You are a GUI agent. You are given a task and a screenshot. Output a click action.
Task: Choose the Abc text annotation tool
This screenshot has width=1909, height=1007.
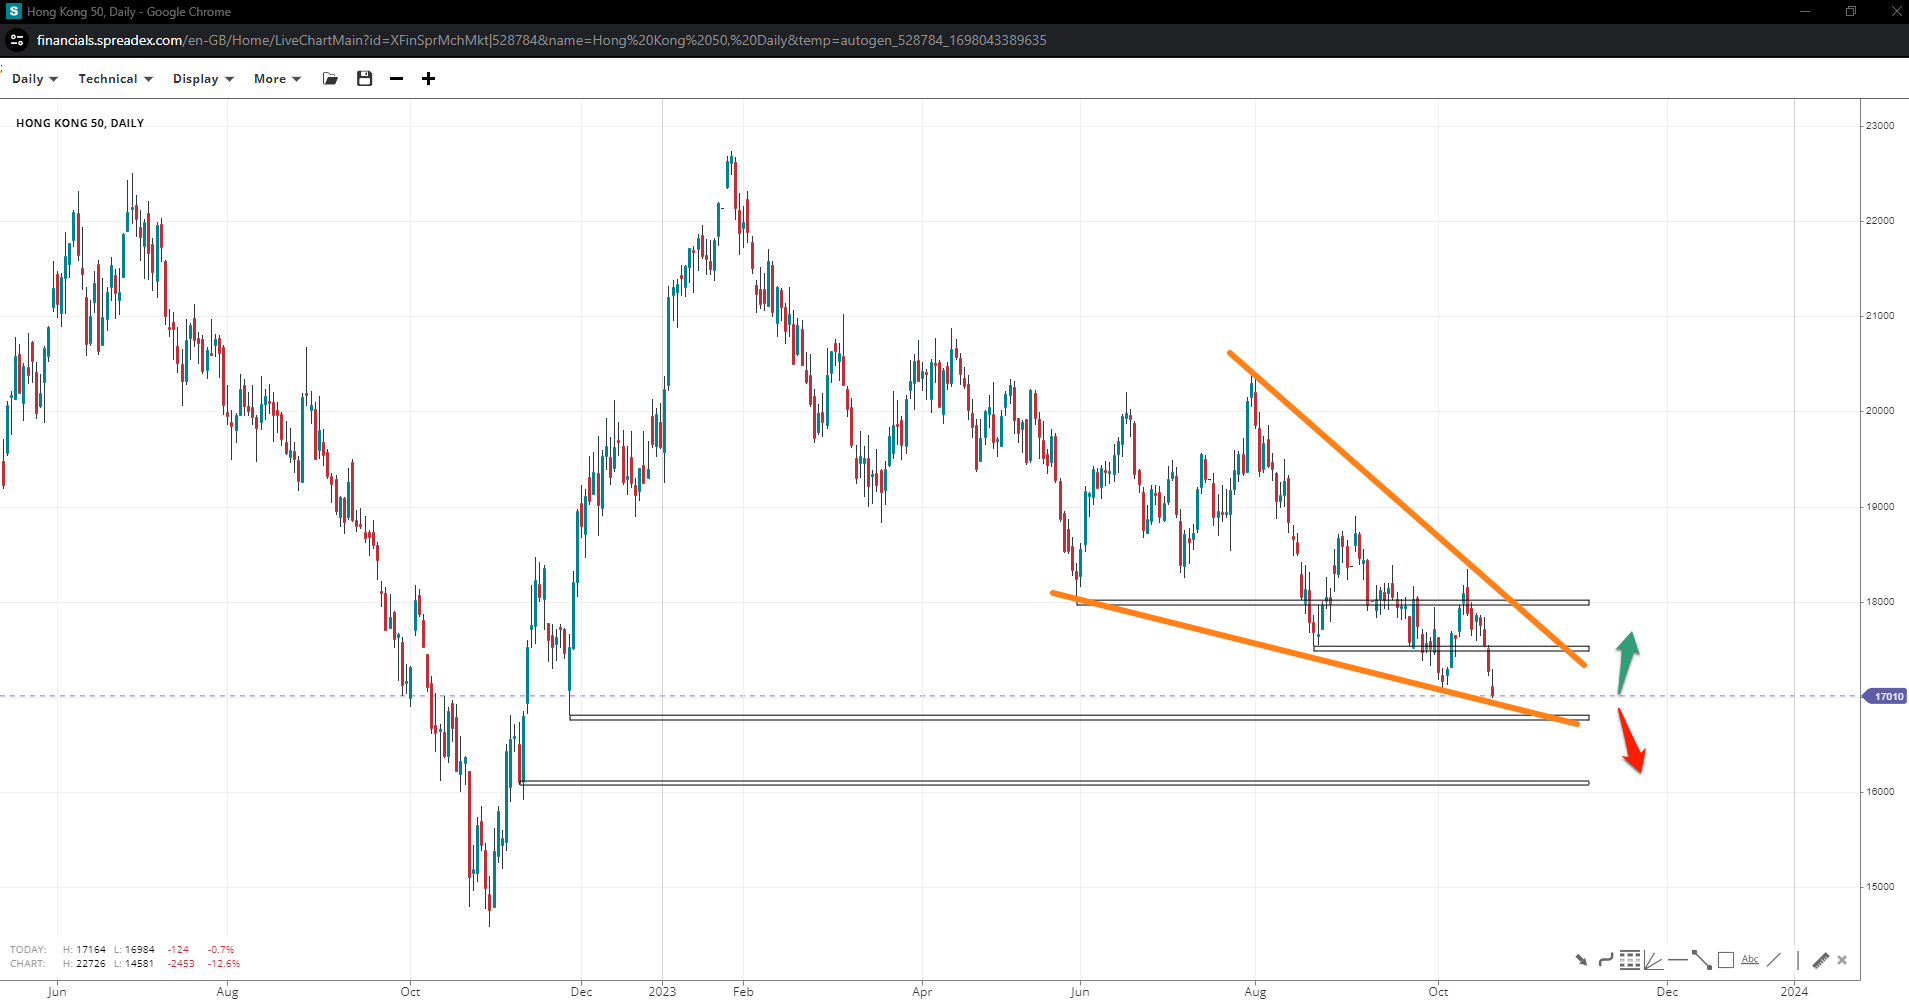click(x=1749, y=960)
